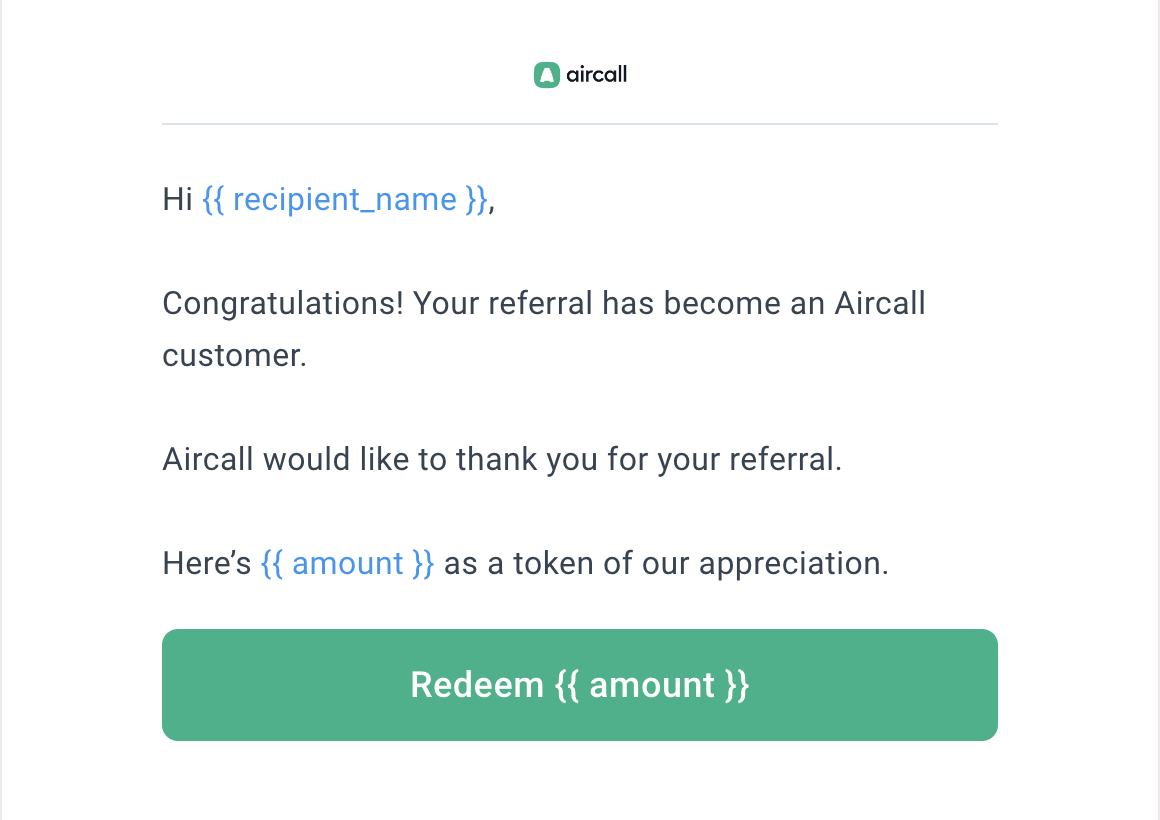1160x820 pixels.
Task: Click the {{ amount }} text inside the button
Action: [x=652, y=685]
